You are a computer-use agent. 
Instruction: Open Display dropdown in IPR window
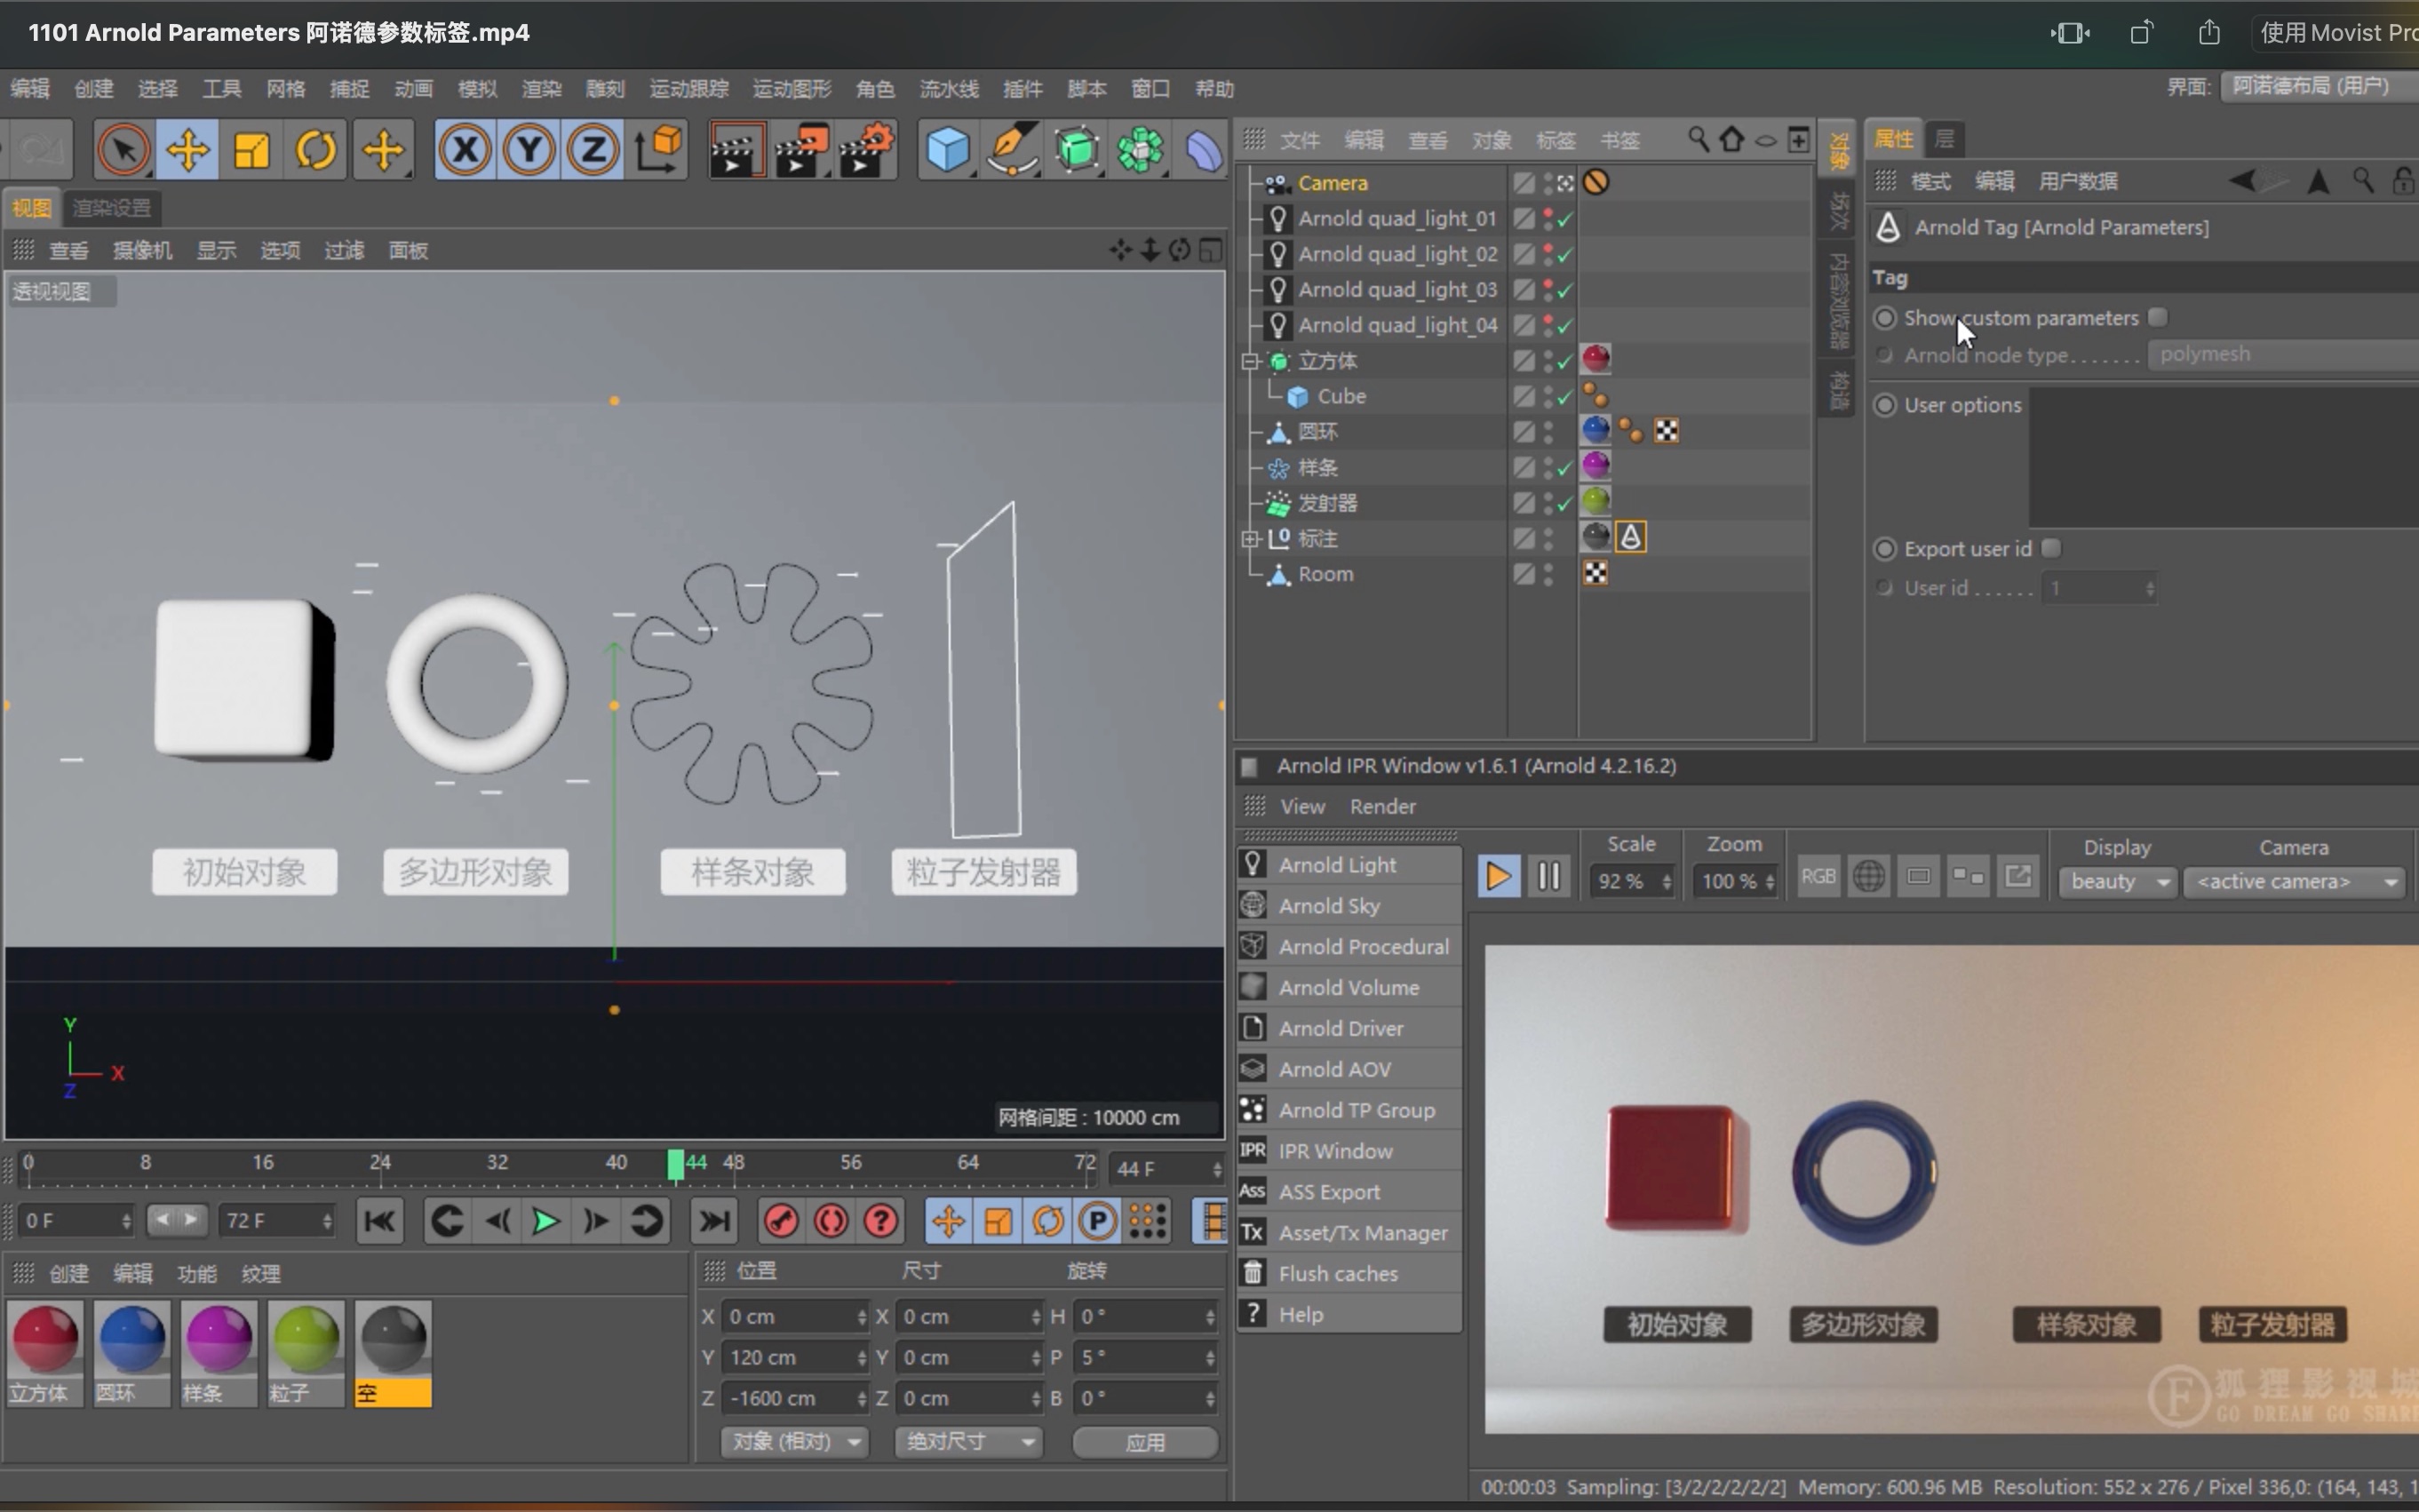coord(2114,879)
